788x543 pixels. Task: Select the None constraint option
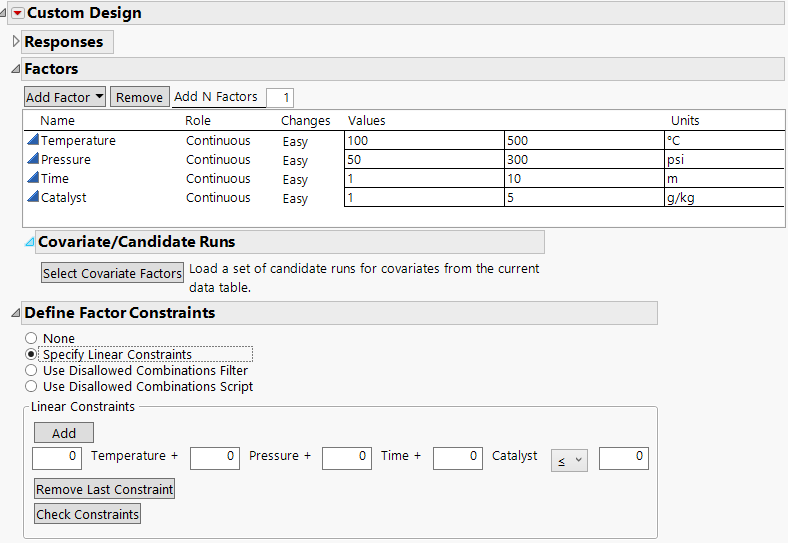pyautogui.click(x=32, y=339)
